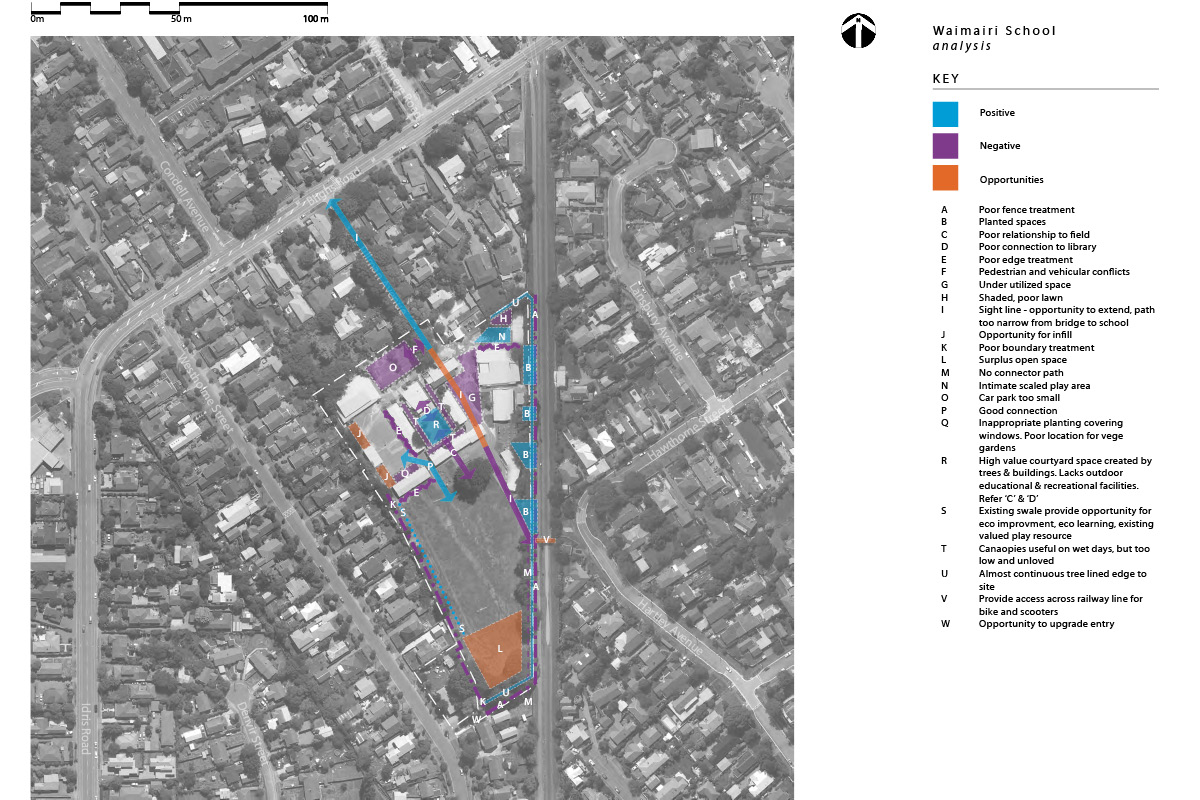The image size is (1200, 800).
Task: Click legend entry starting 'Existing swale provide'
Action: 1066,524
